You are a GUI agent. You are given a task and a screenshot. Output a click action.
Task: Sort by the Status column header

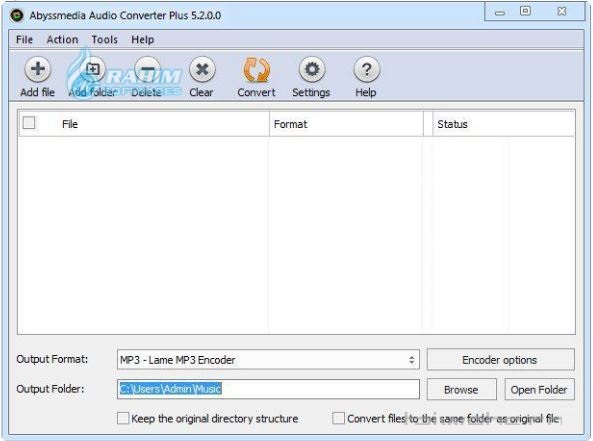[503, 124]
